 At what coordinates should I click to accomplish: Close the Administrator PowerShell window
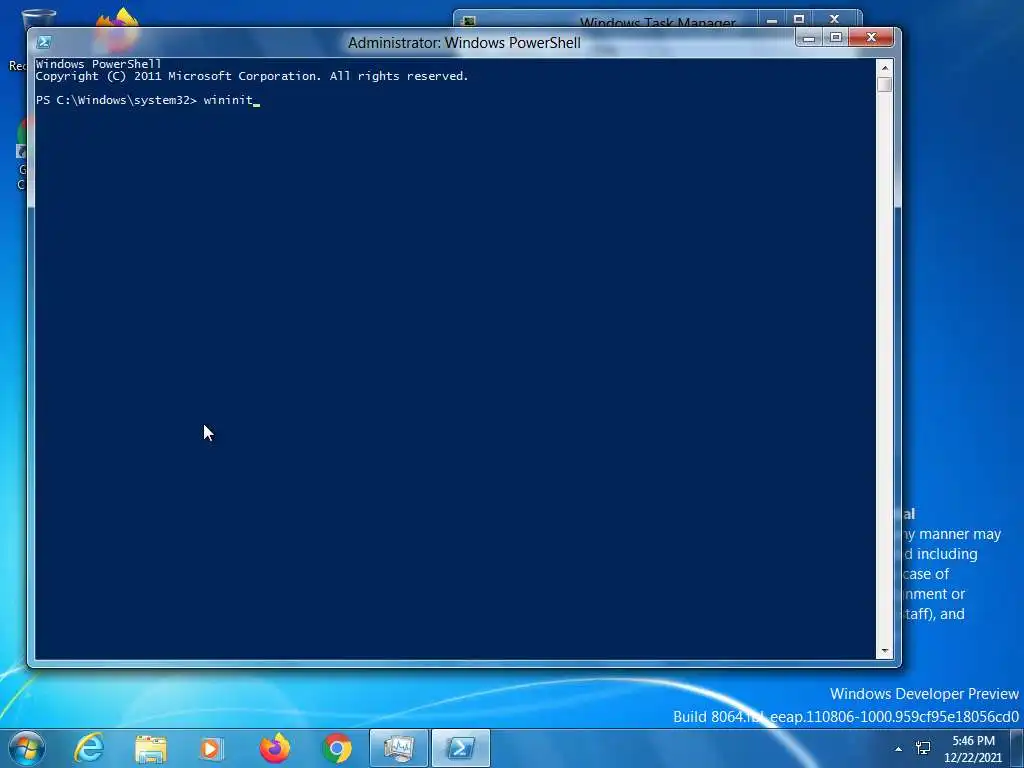pyautogui.click(x=871, y=38)
